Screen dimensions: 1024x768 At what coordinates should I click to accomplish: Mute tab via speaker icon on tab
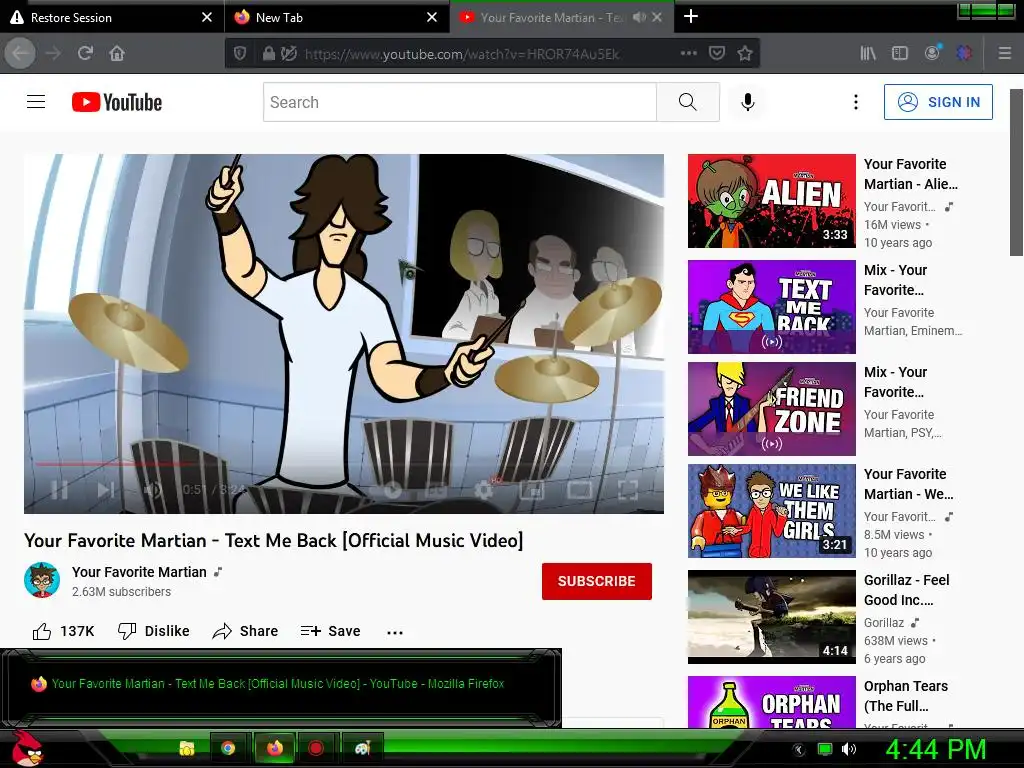(x=639, y=18)
